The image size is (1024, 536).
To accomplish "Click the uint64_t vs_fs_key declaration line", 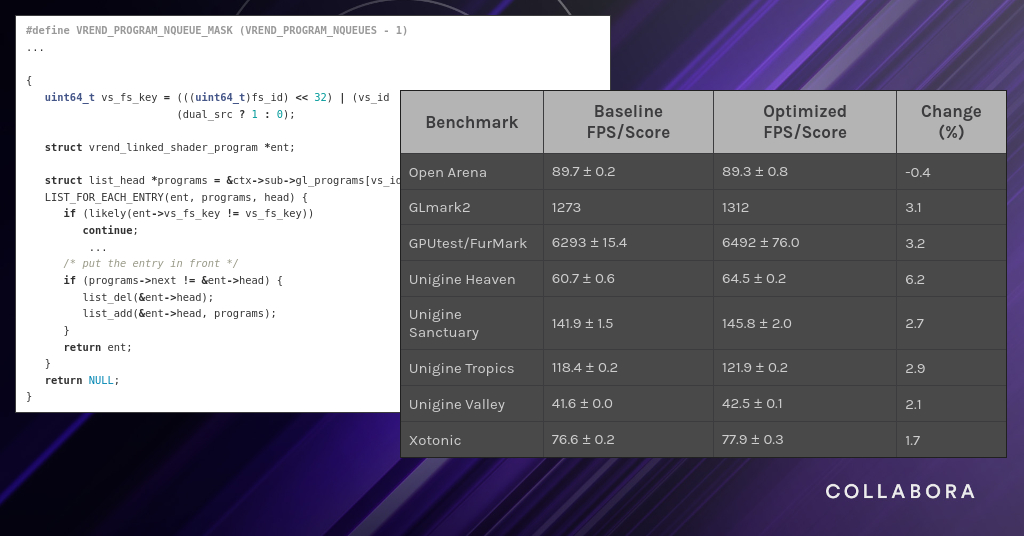I will click(x=217, y=97).
